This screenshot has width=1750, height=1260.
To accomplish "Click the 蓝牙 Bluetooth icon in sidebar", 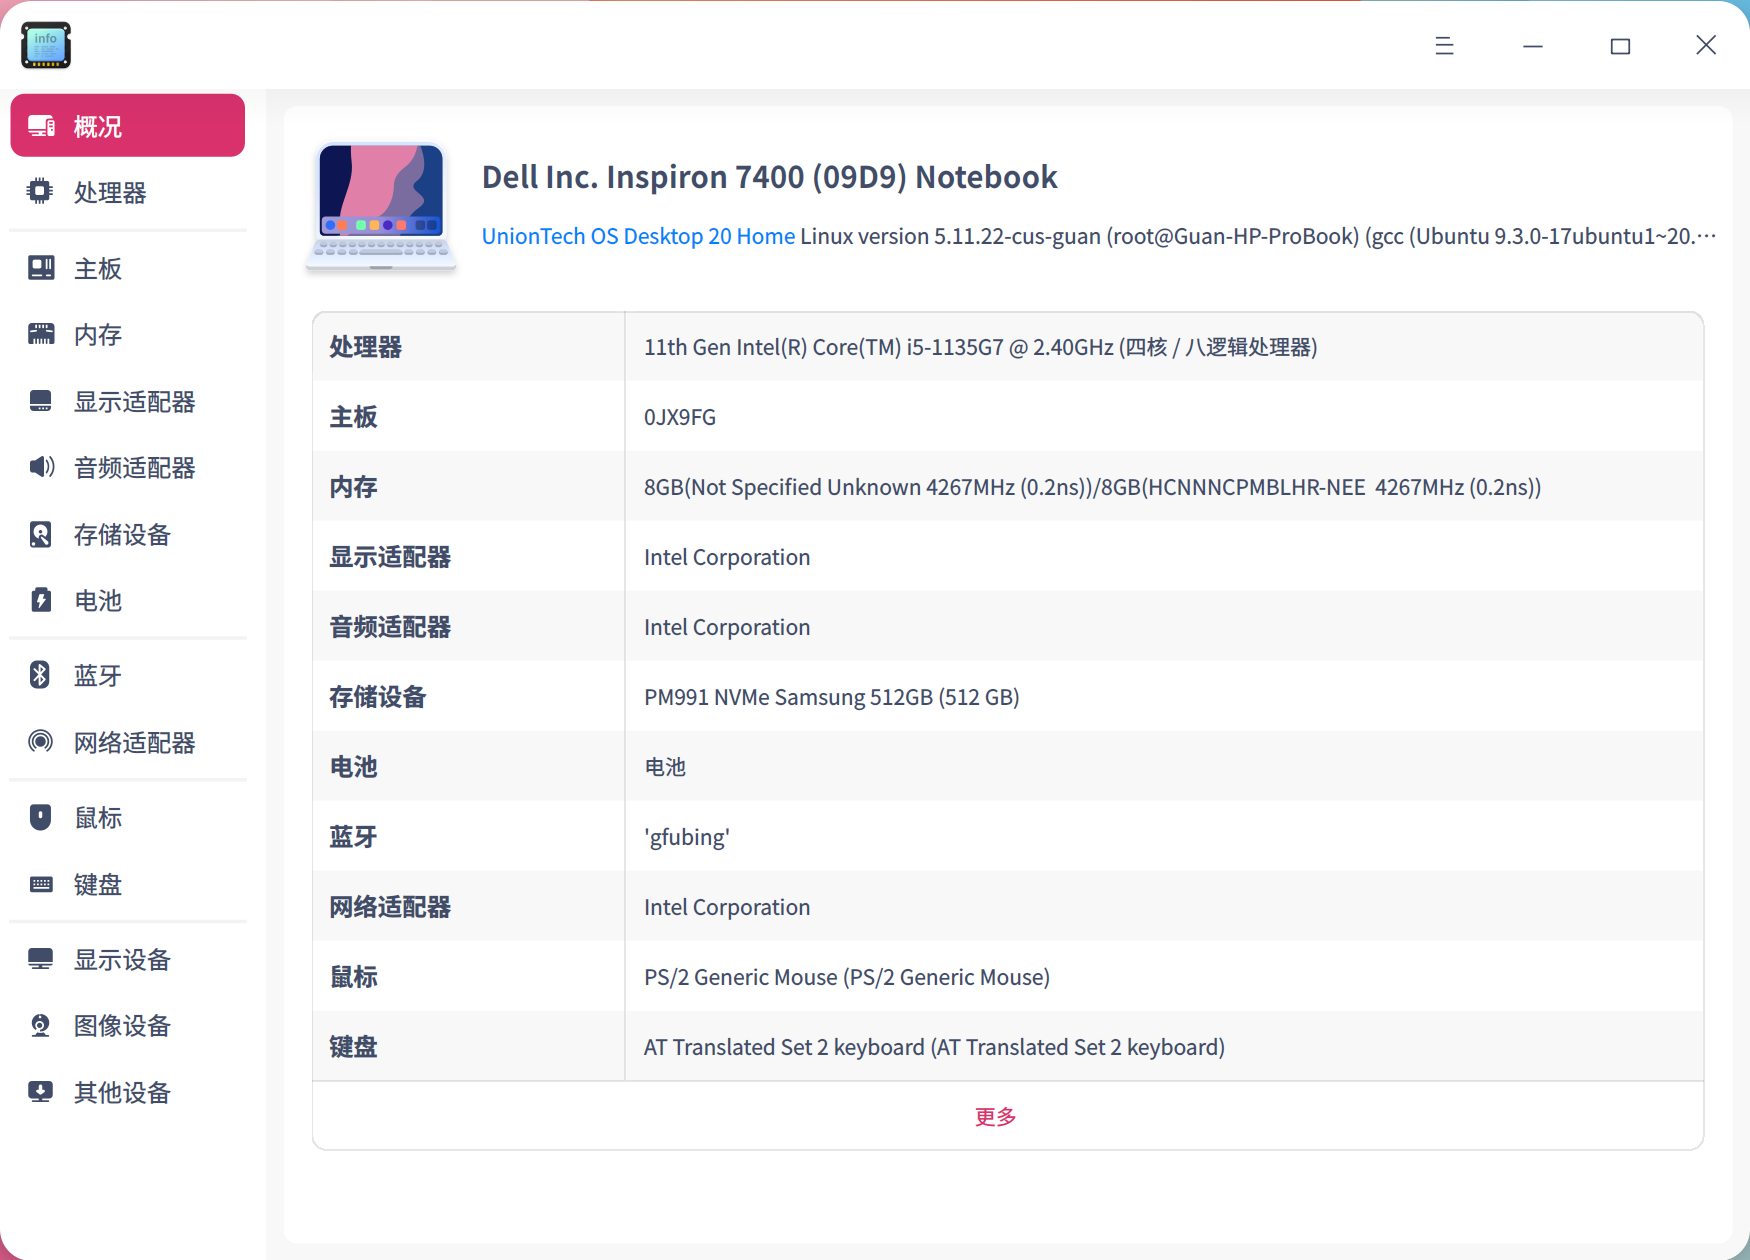I will (x=40, y=675).
